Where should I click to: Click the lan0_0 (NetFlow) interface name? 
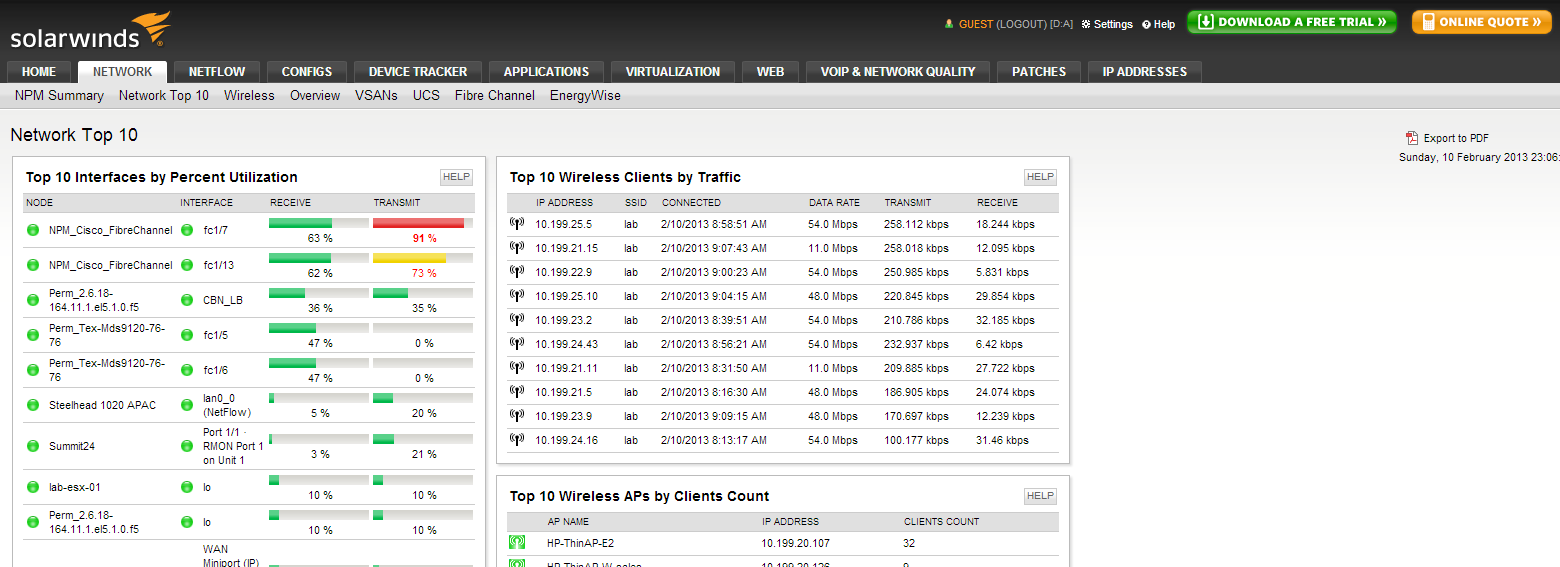point(227,405)
